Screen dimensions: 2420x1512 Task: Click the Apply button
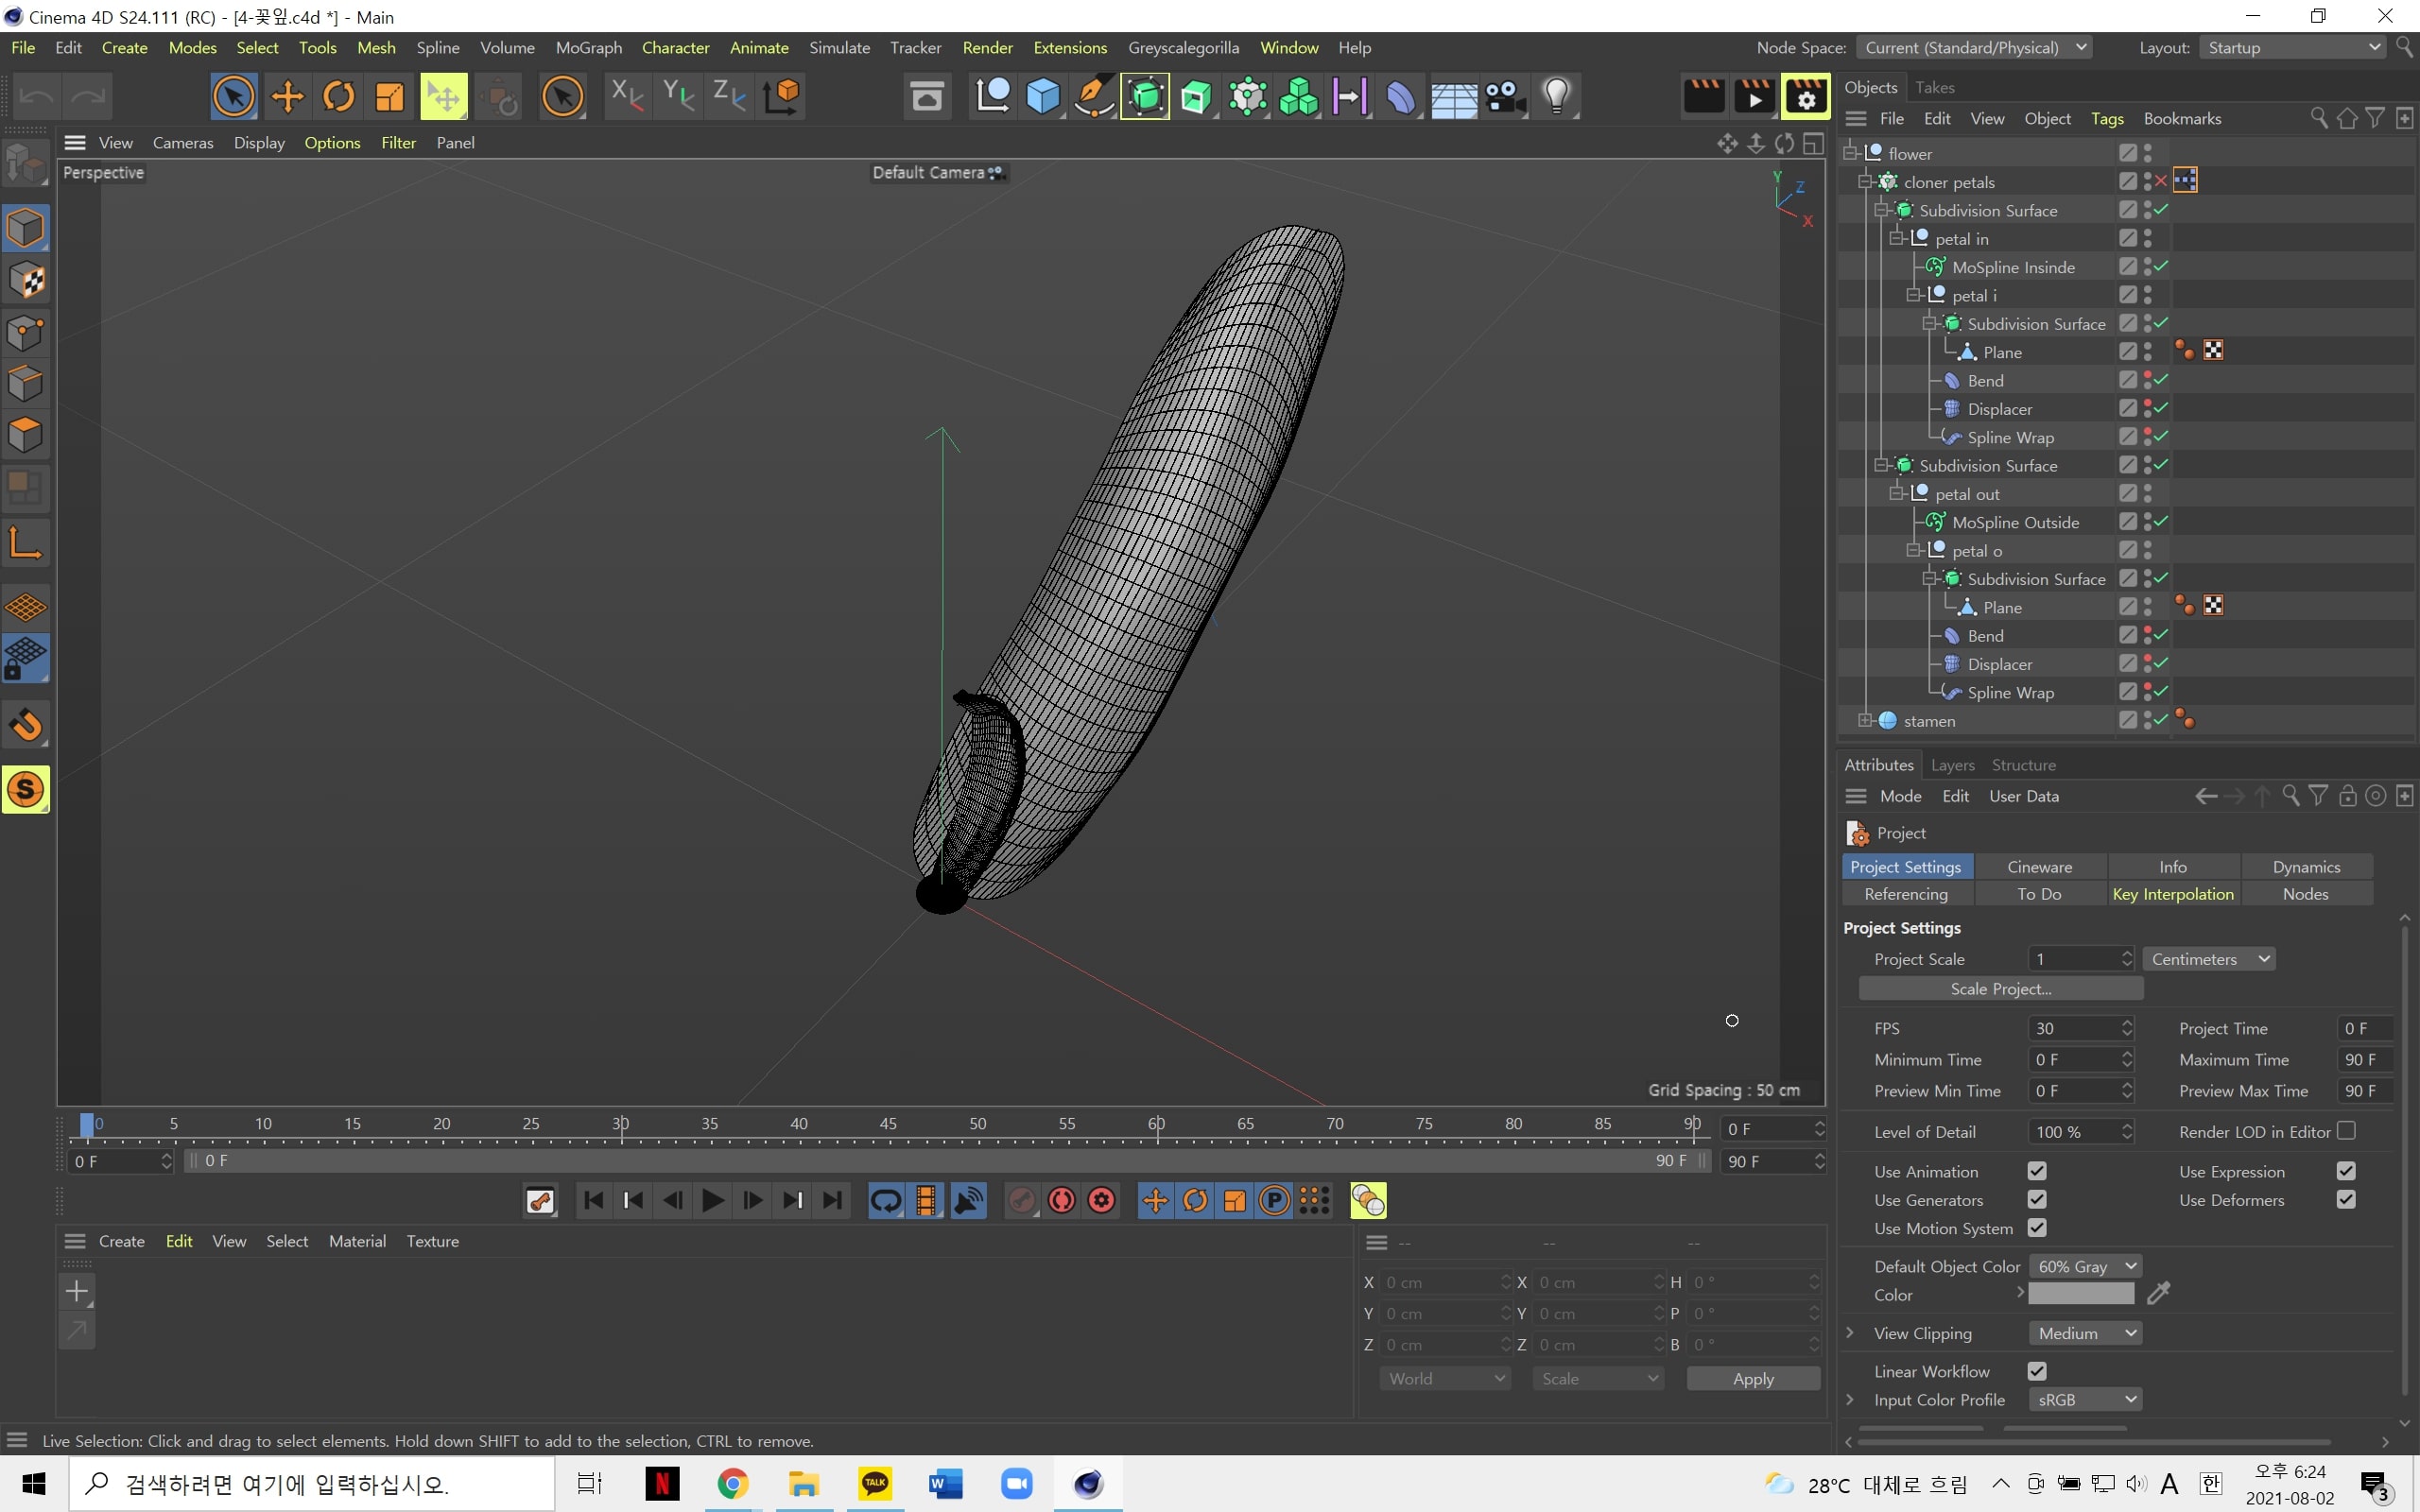(1753, 1379)
